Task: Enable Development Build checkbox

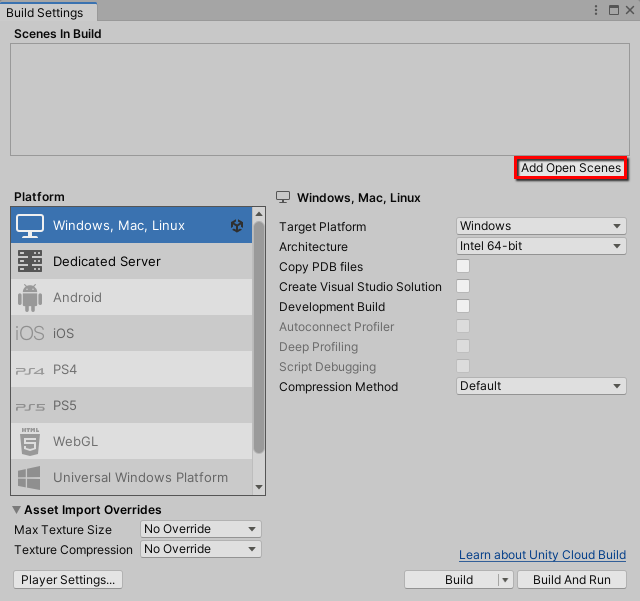Action: click(463, 306)
